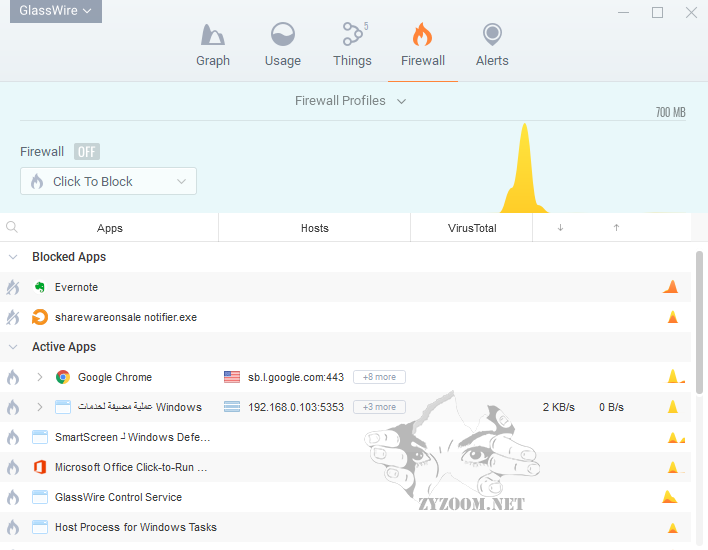Select the GlassWire Control Service name

coord(118,497)
